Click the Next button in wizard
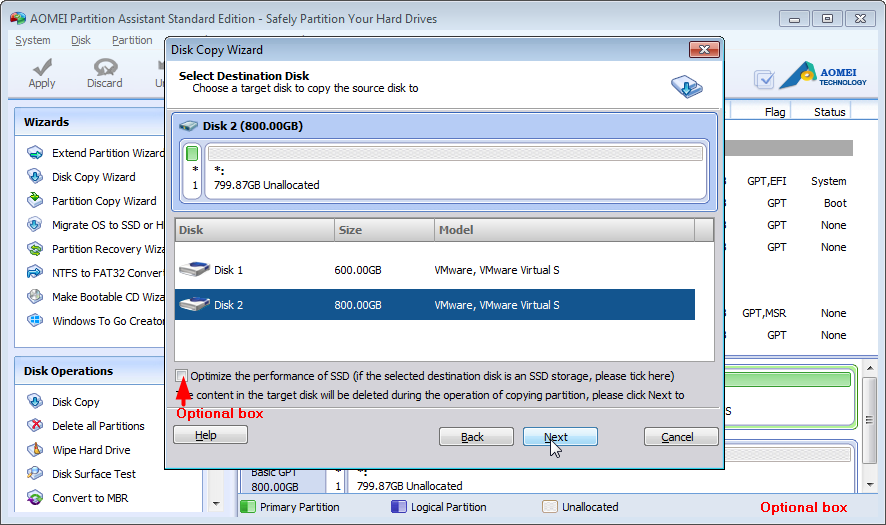 (560, 437)
